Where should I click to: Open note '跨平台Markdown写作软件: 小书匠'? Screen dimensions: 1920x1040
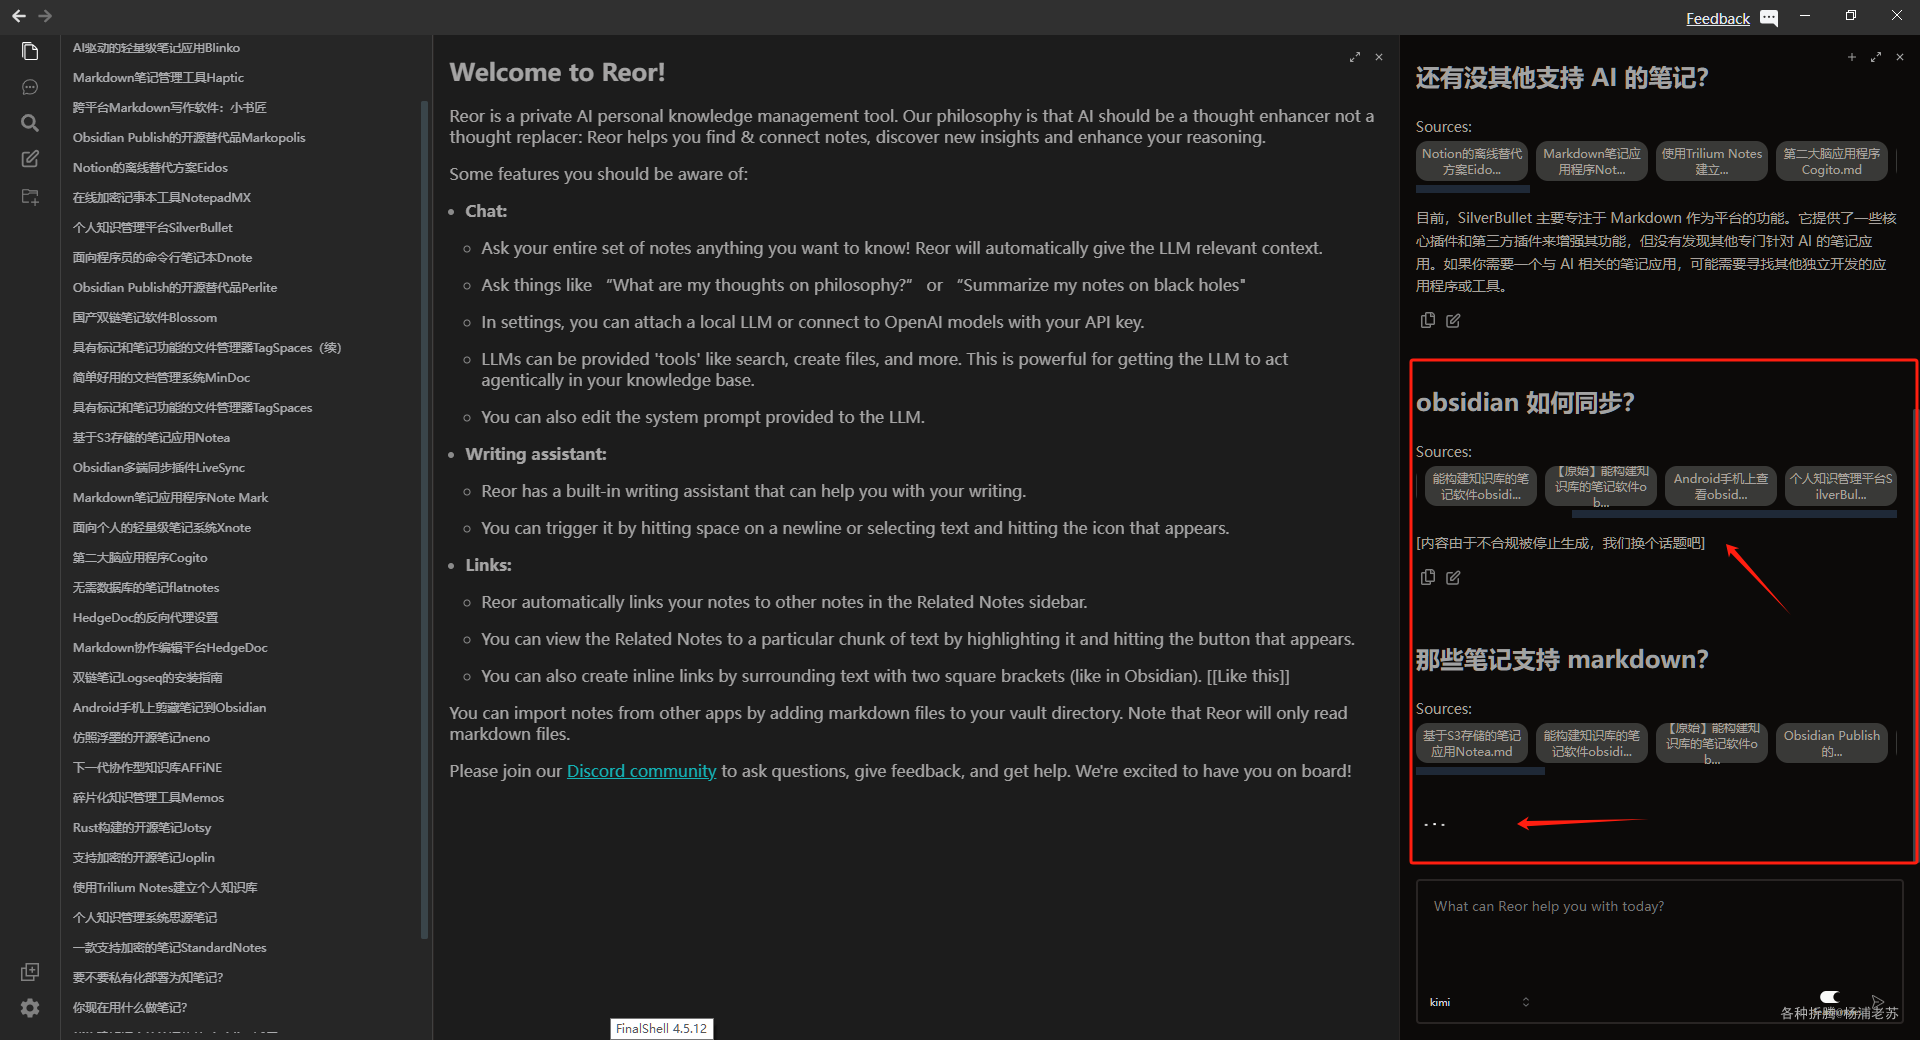(169, 108)
